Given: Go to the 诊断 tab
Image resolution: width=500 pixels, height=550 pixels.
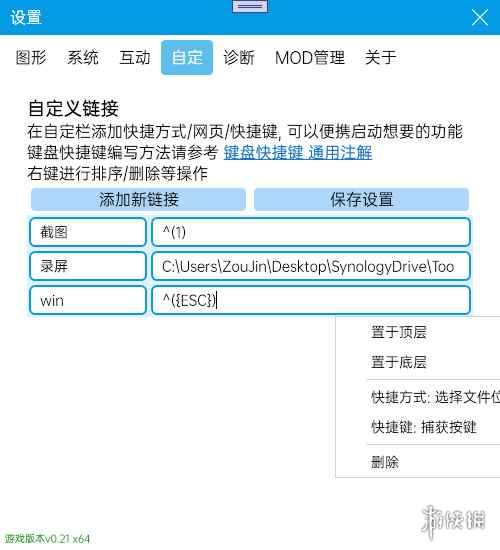Looking at the screenshot, I should [x=239, y=58].
